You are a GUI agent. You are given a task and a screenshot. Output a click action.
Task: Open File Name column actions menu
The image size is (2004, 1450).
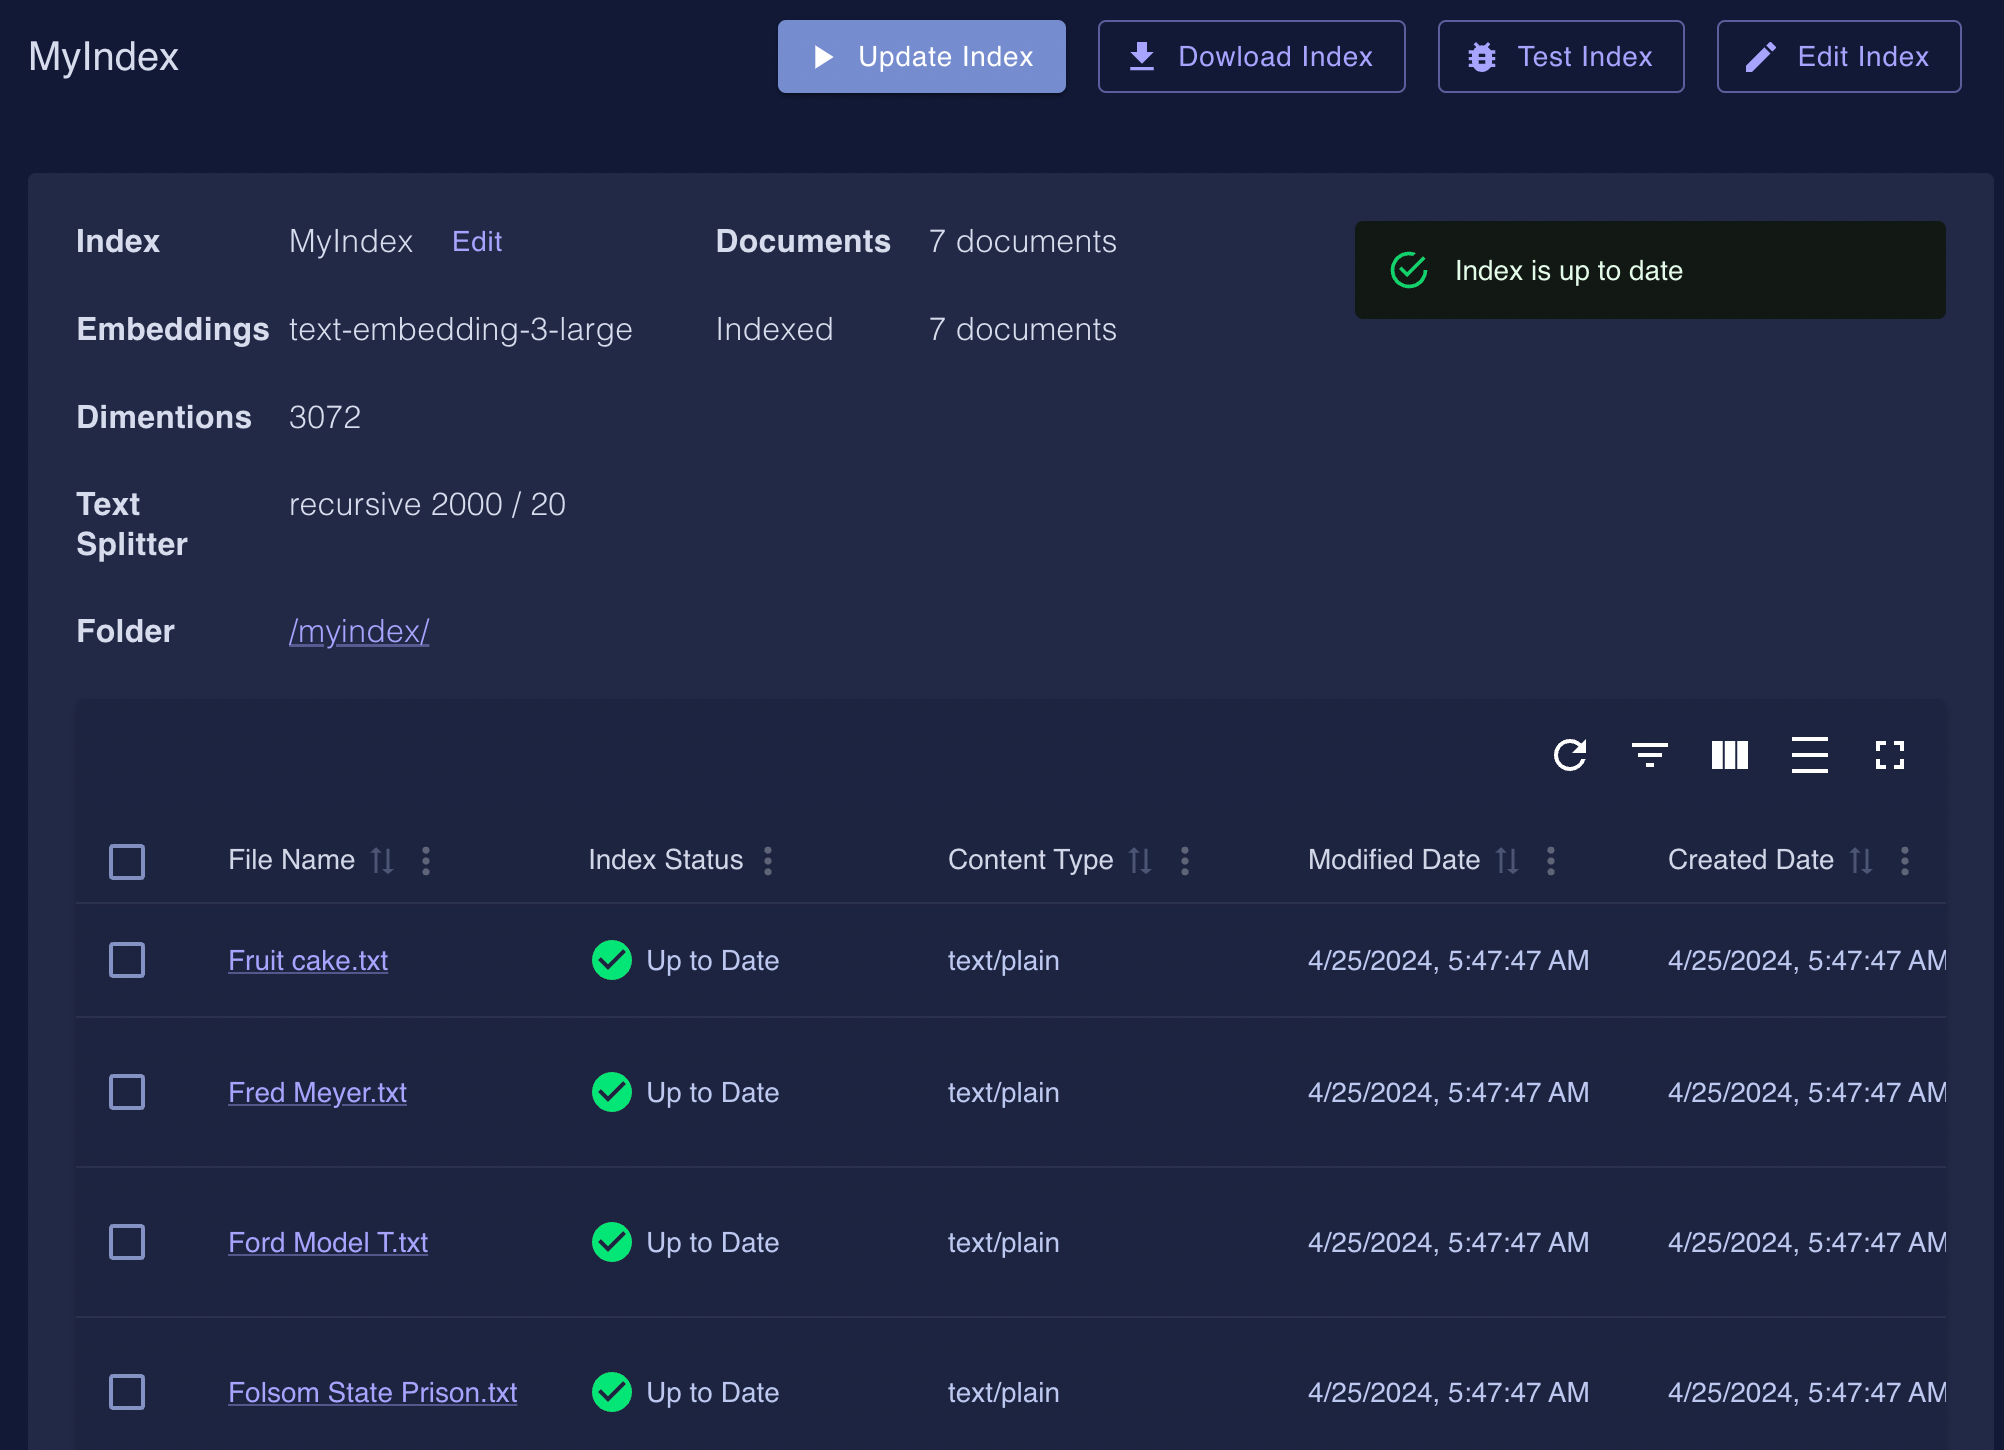426,861
